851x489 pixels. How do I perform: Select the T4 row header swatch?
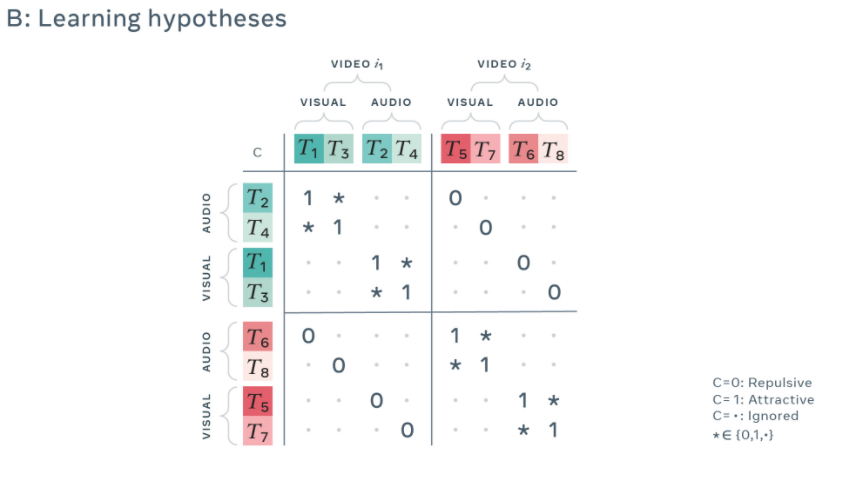[258, 227]
